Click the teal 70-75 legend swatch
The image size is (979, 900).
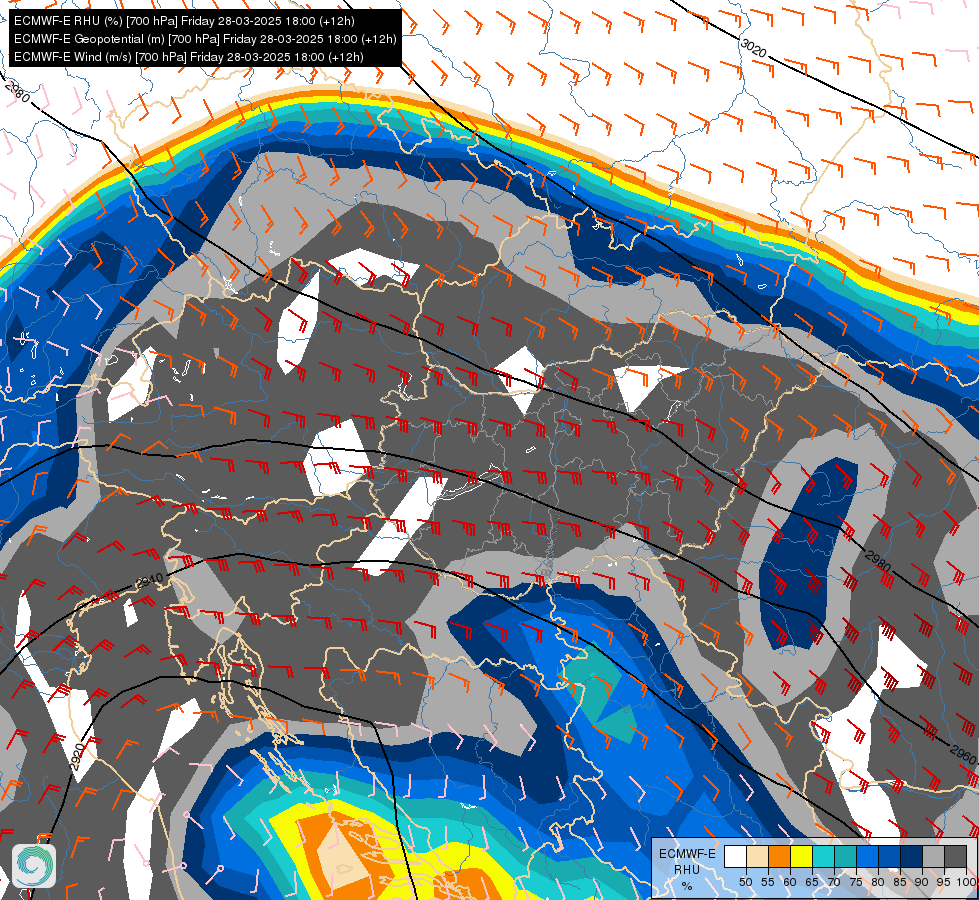click(845, 856)
